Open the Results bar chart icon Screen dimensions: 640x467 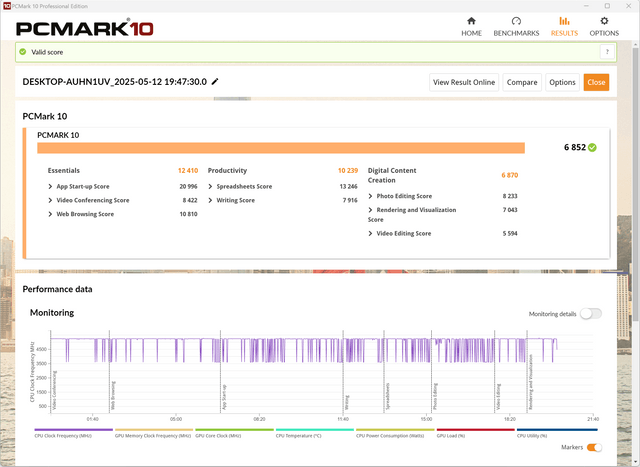pyautogui.click(x=564, y=21)
